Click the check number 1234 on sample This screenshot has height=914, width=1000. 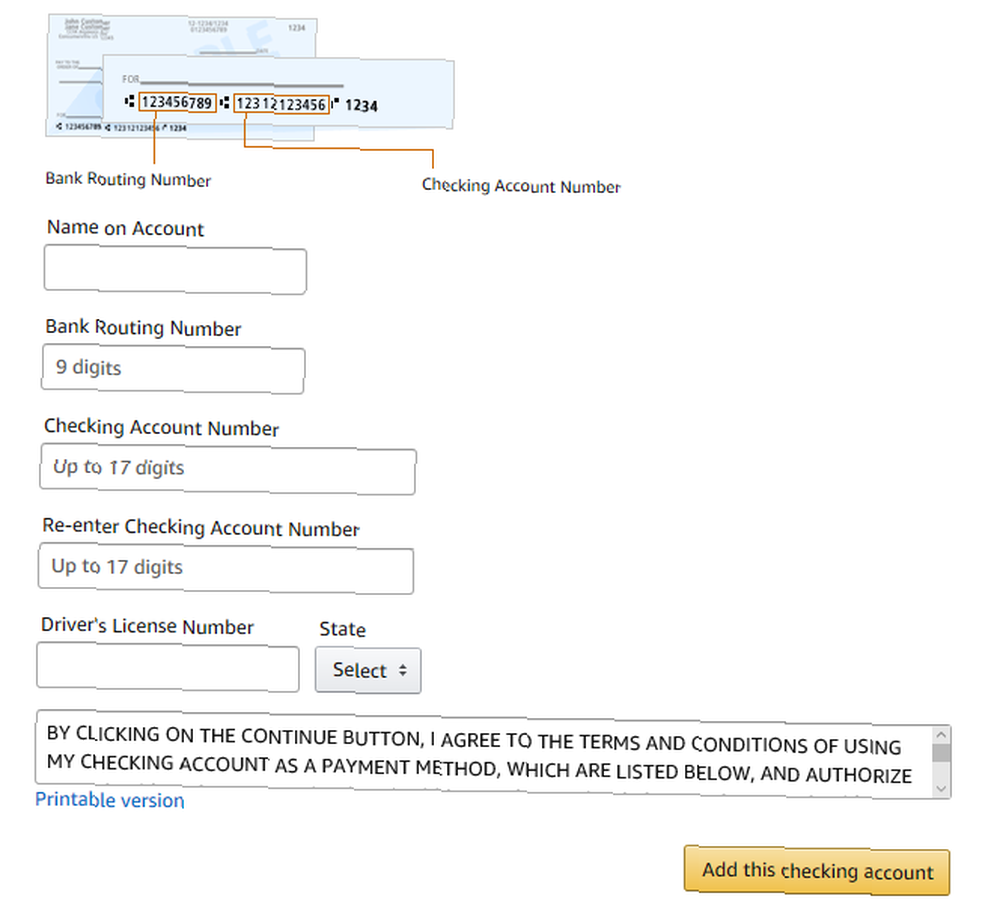point(361,106)
